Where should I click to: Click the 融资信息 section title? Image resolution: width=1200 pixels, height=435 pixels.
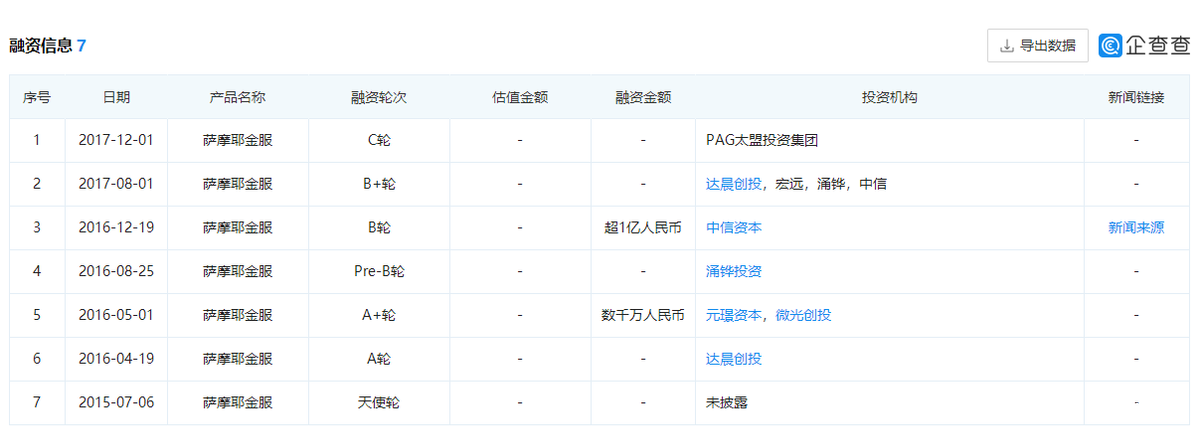pyautogui.click(x=41, y=46)
